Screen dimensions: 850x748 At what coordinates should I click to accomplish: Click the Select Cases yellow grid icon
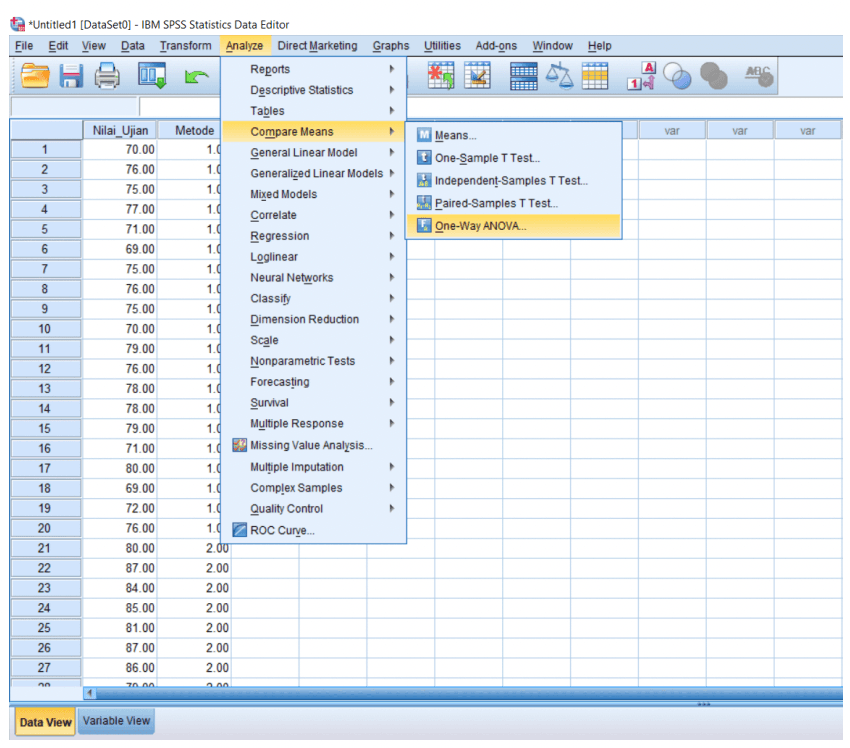[595, 75]
